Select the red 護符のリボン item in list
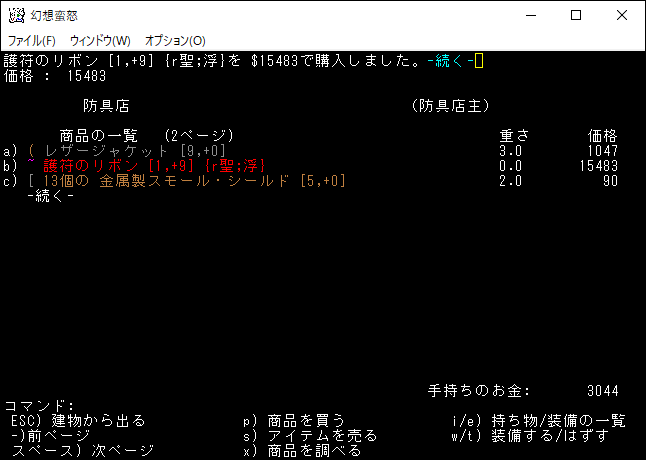Screen dimensions: 646x460 154,166
